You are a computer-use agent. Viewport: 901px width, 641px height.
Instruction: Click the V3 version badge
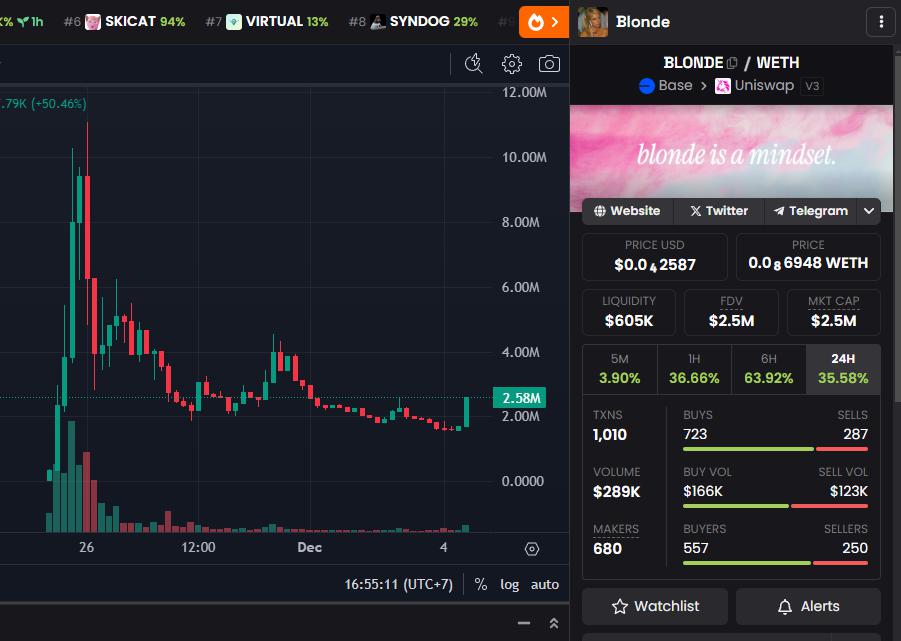812,86
